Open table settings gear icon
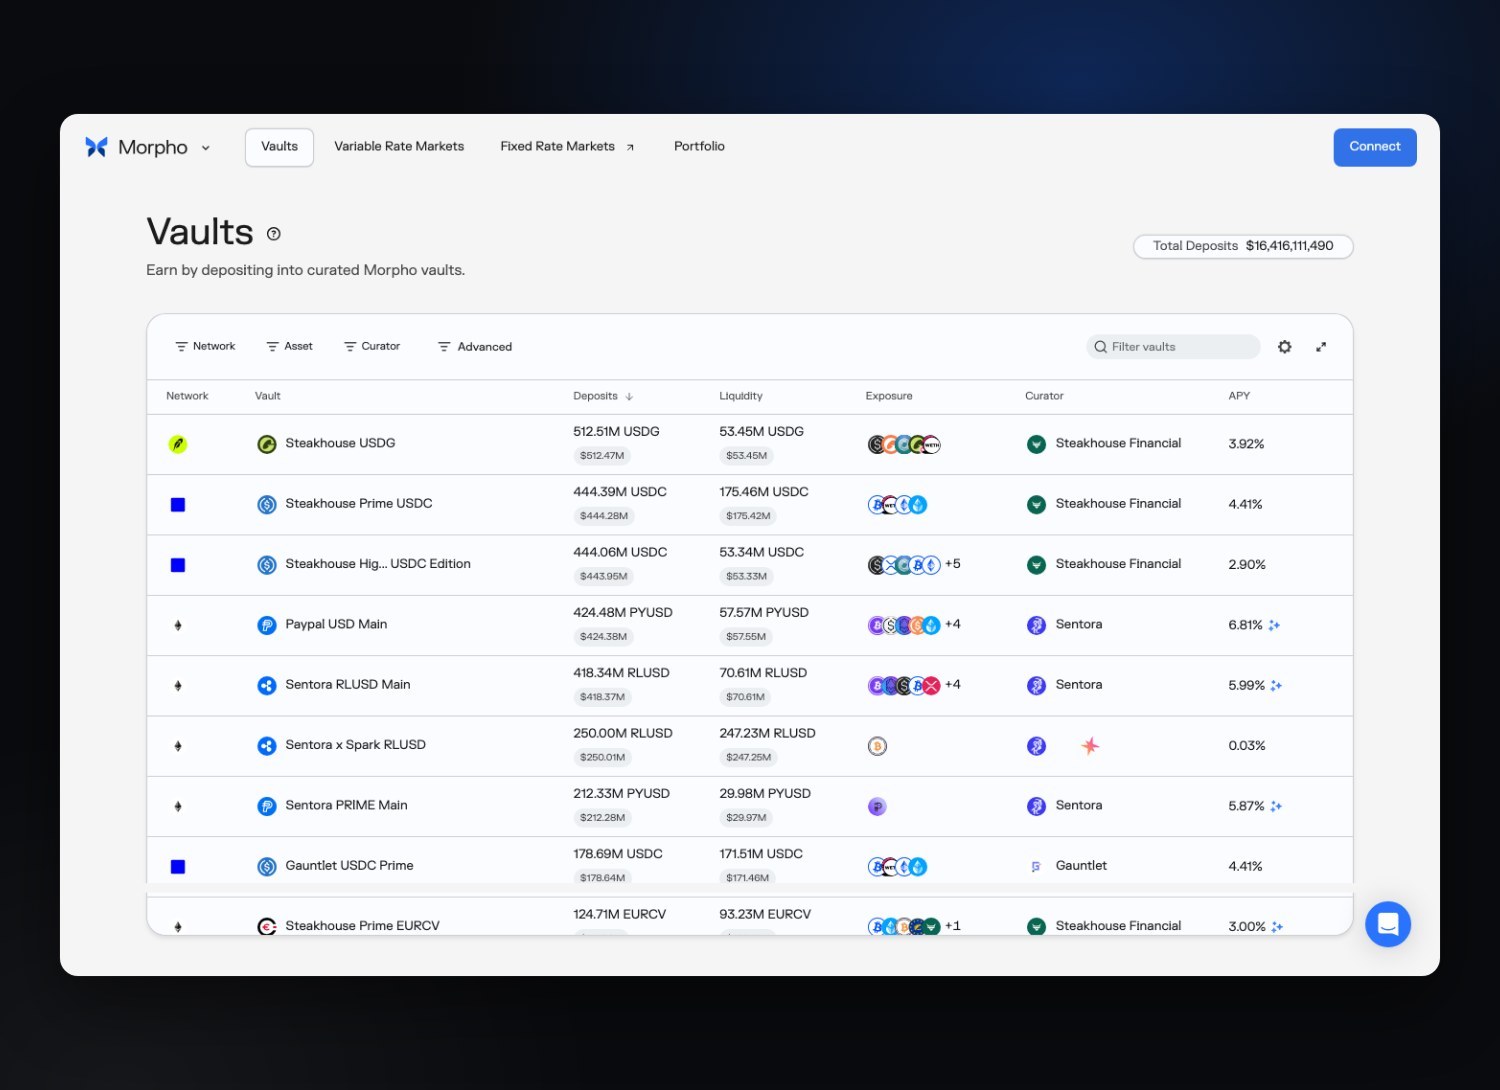This screenshot has height=1090, width=1500. (x=1285, y=347)
